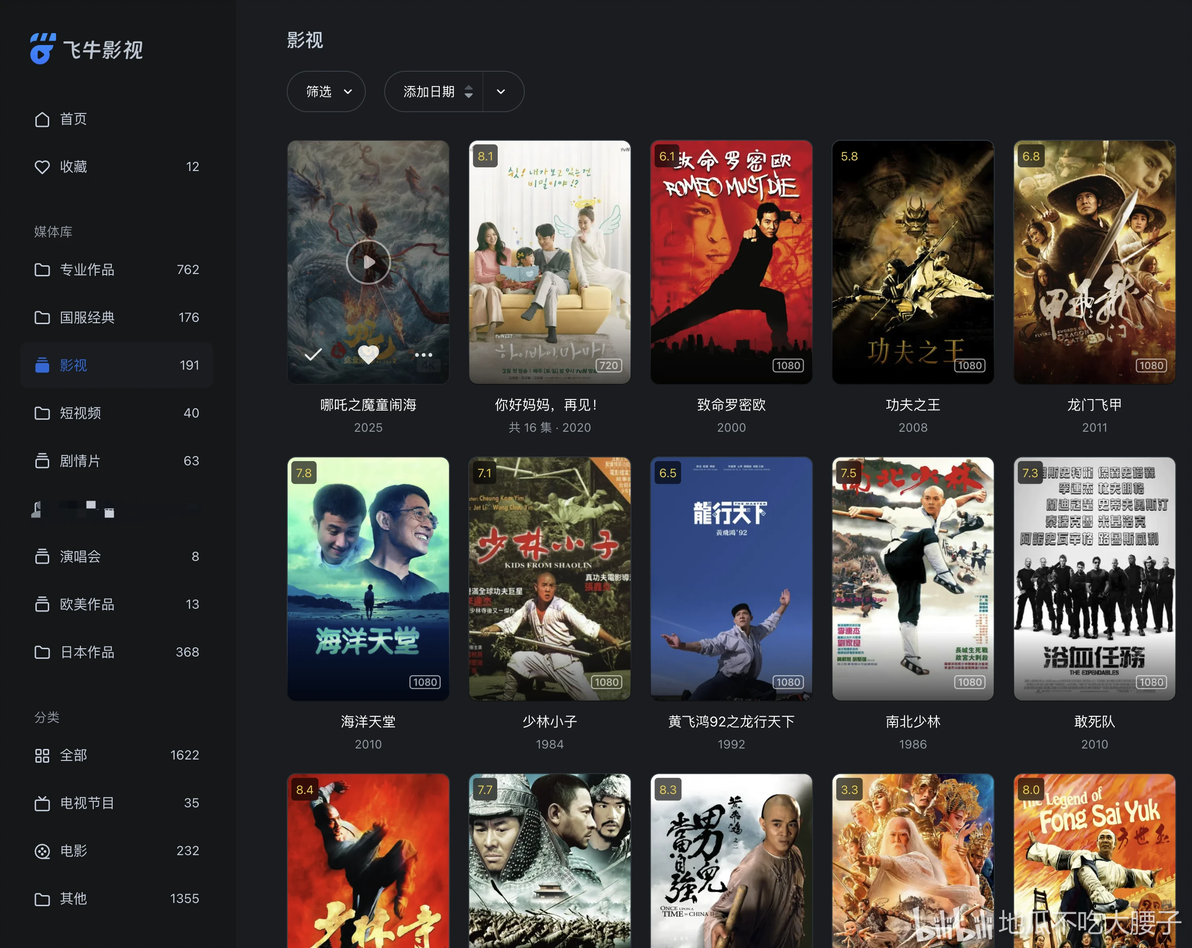Open 收藏 favorites heart icon
The width and height of the screenshot is (1192, 948).
pos(42,167)
